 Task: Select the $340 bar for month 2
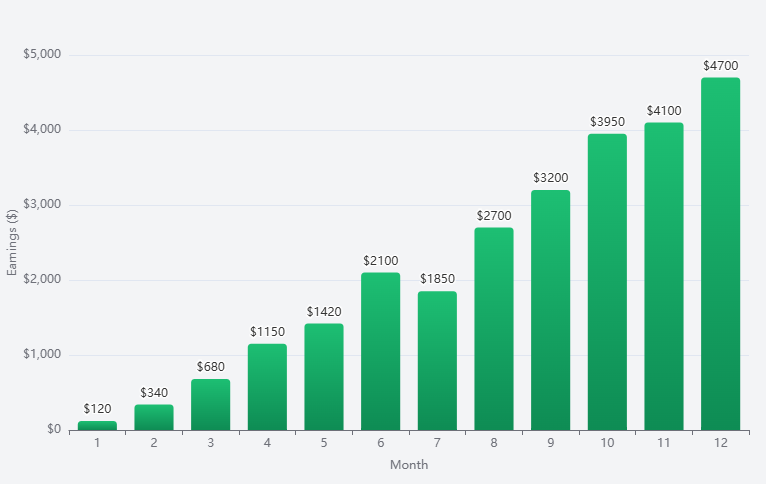click(x=154, y=417)
